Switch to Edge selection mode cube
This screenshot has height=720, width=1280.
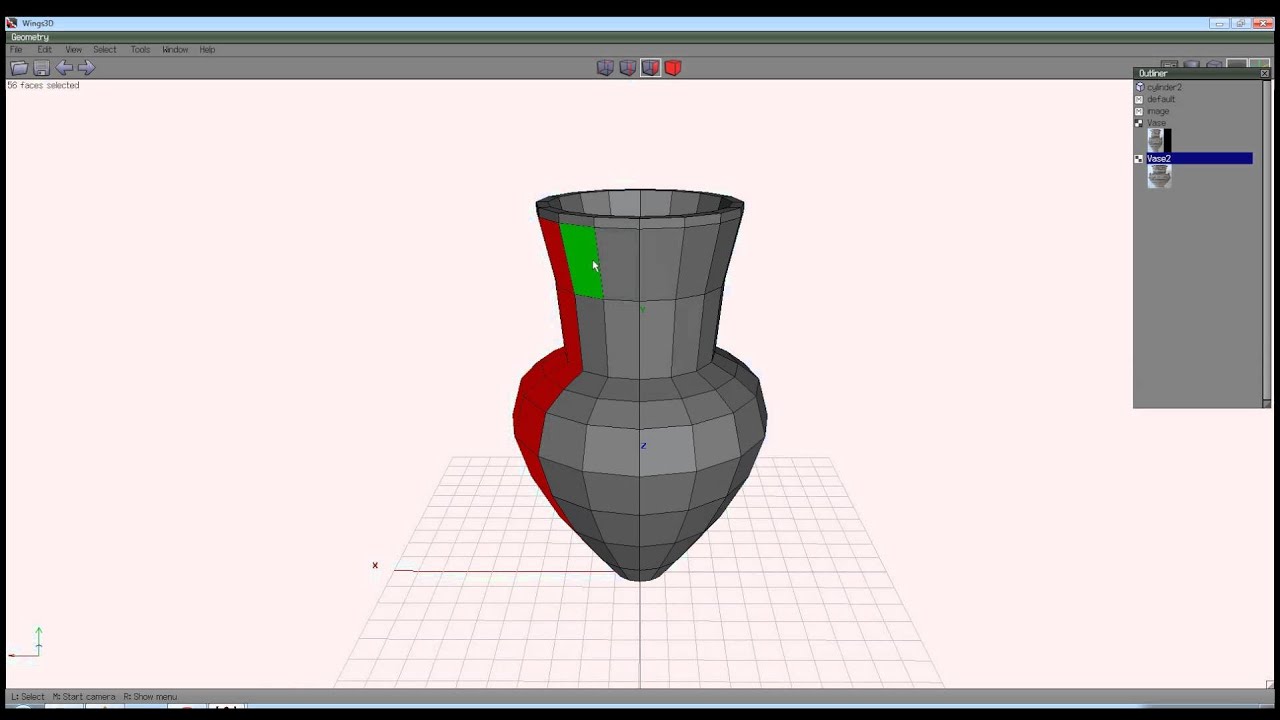(x=628, y=68)
